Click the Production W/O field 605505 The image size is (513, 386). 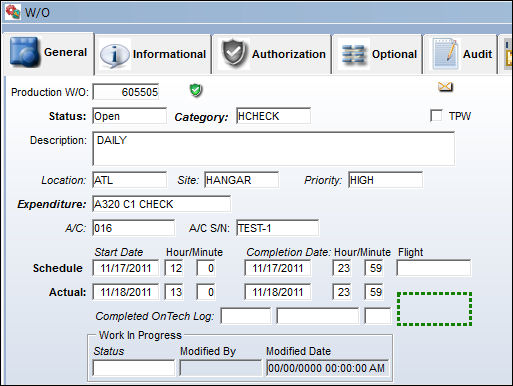pyautogui.click(x=126, y=92)
